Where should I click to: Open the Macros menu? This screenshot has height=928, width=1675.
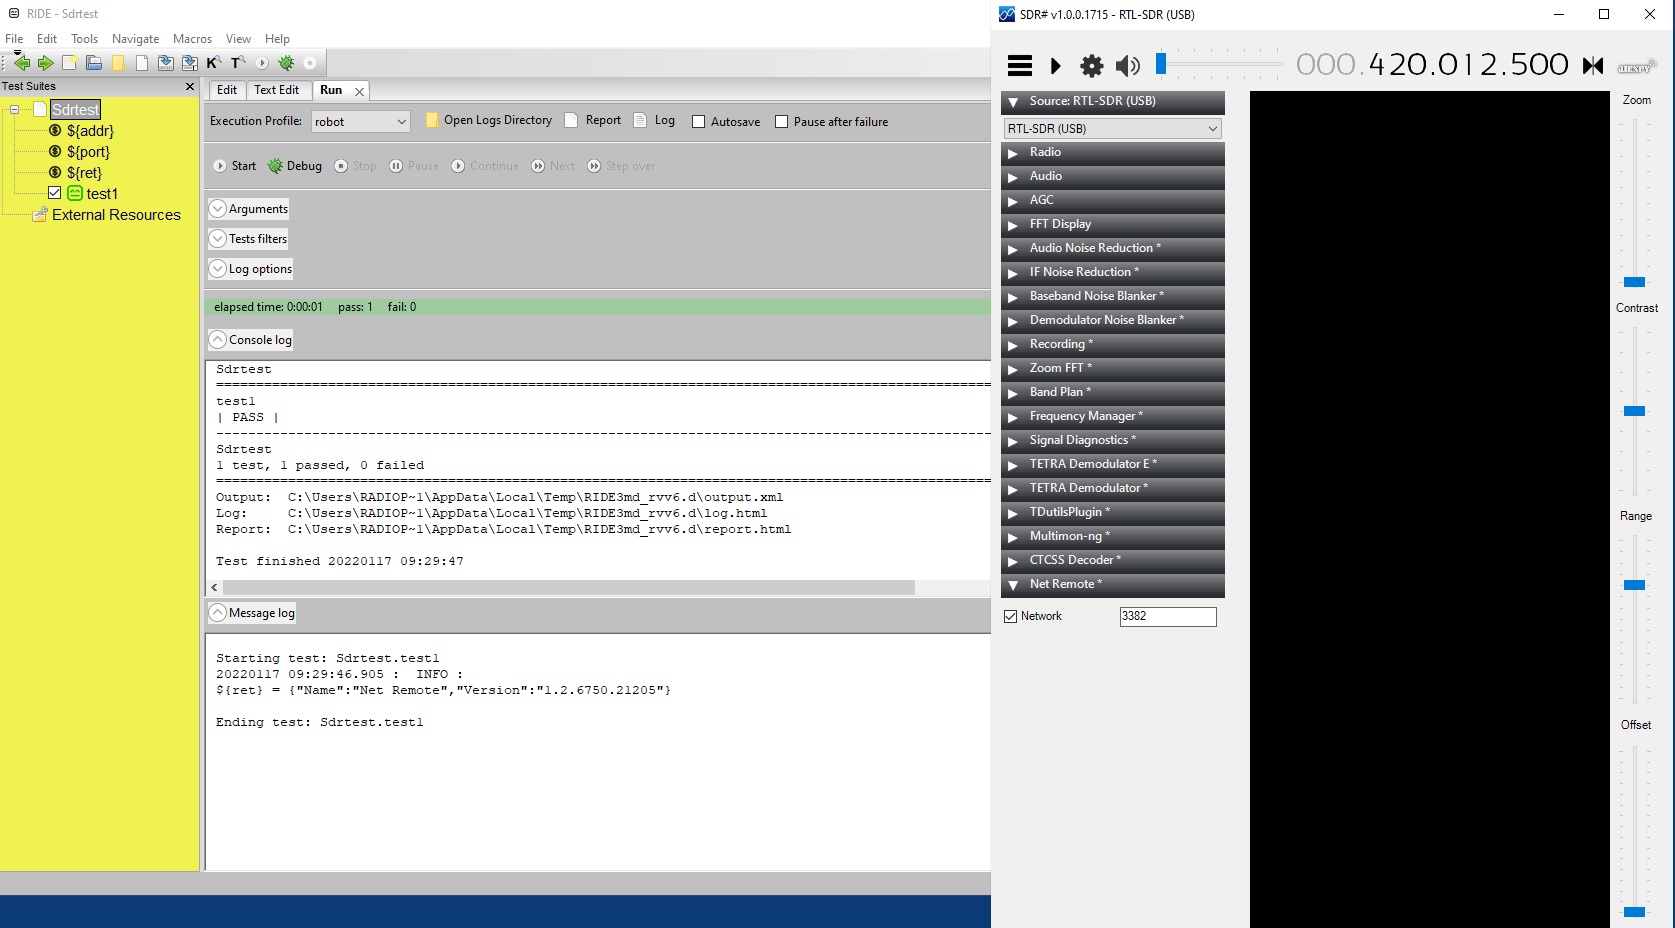192,39
